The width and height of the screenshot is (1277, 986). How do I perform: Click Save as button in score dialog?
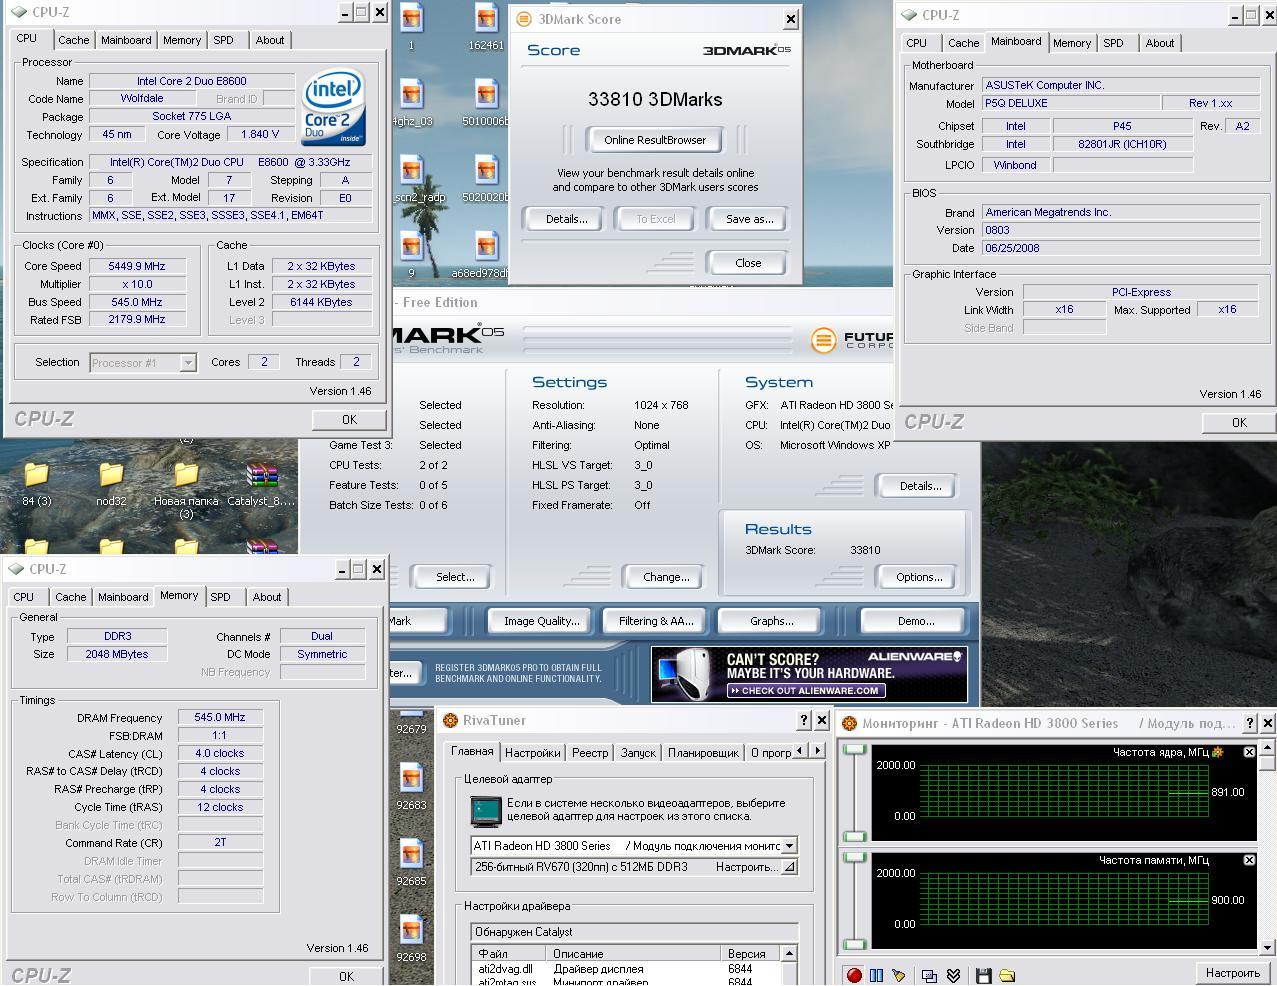[x=750, y=219]
